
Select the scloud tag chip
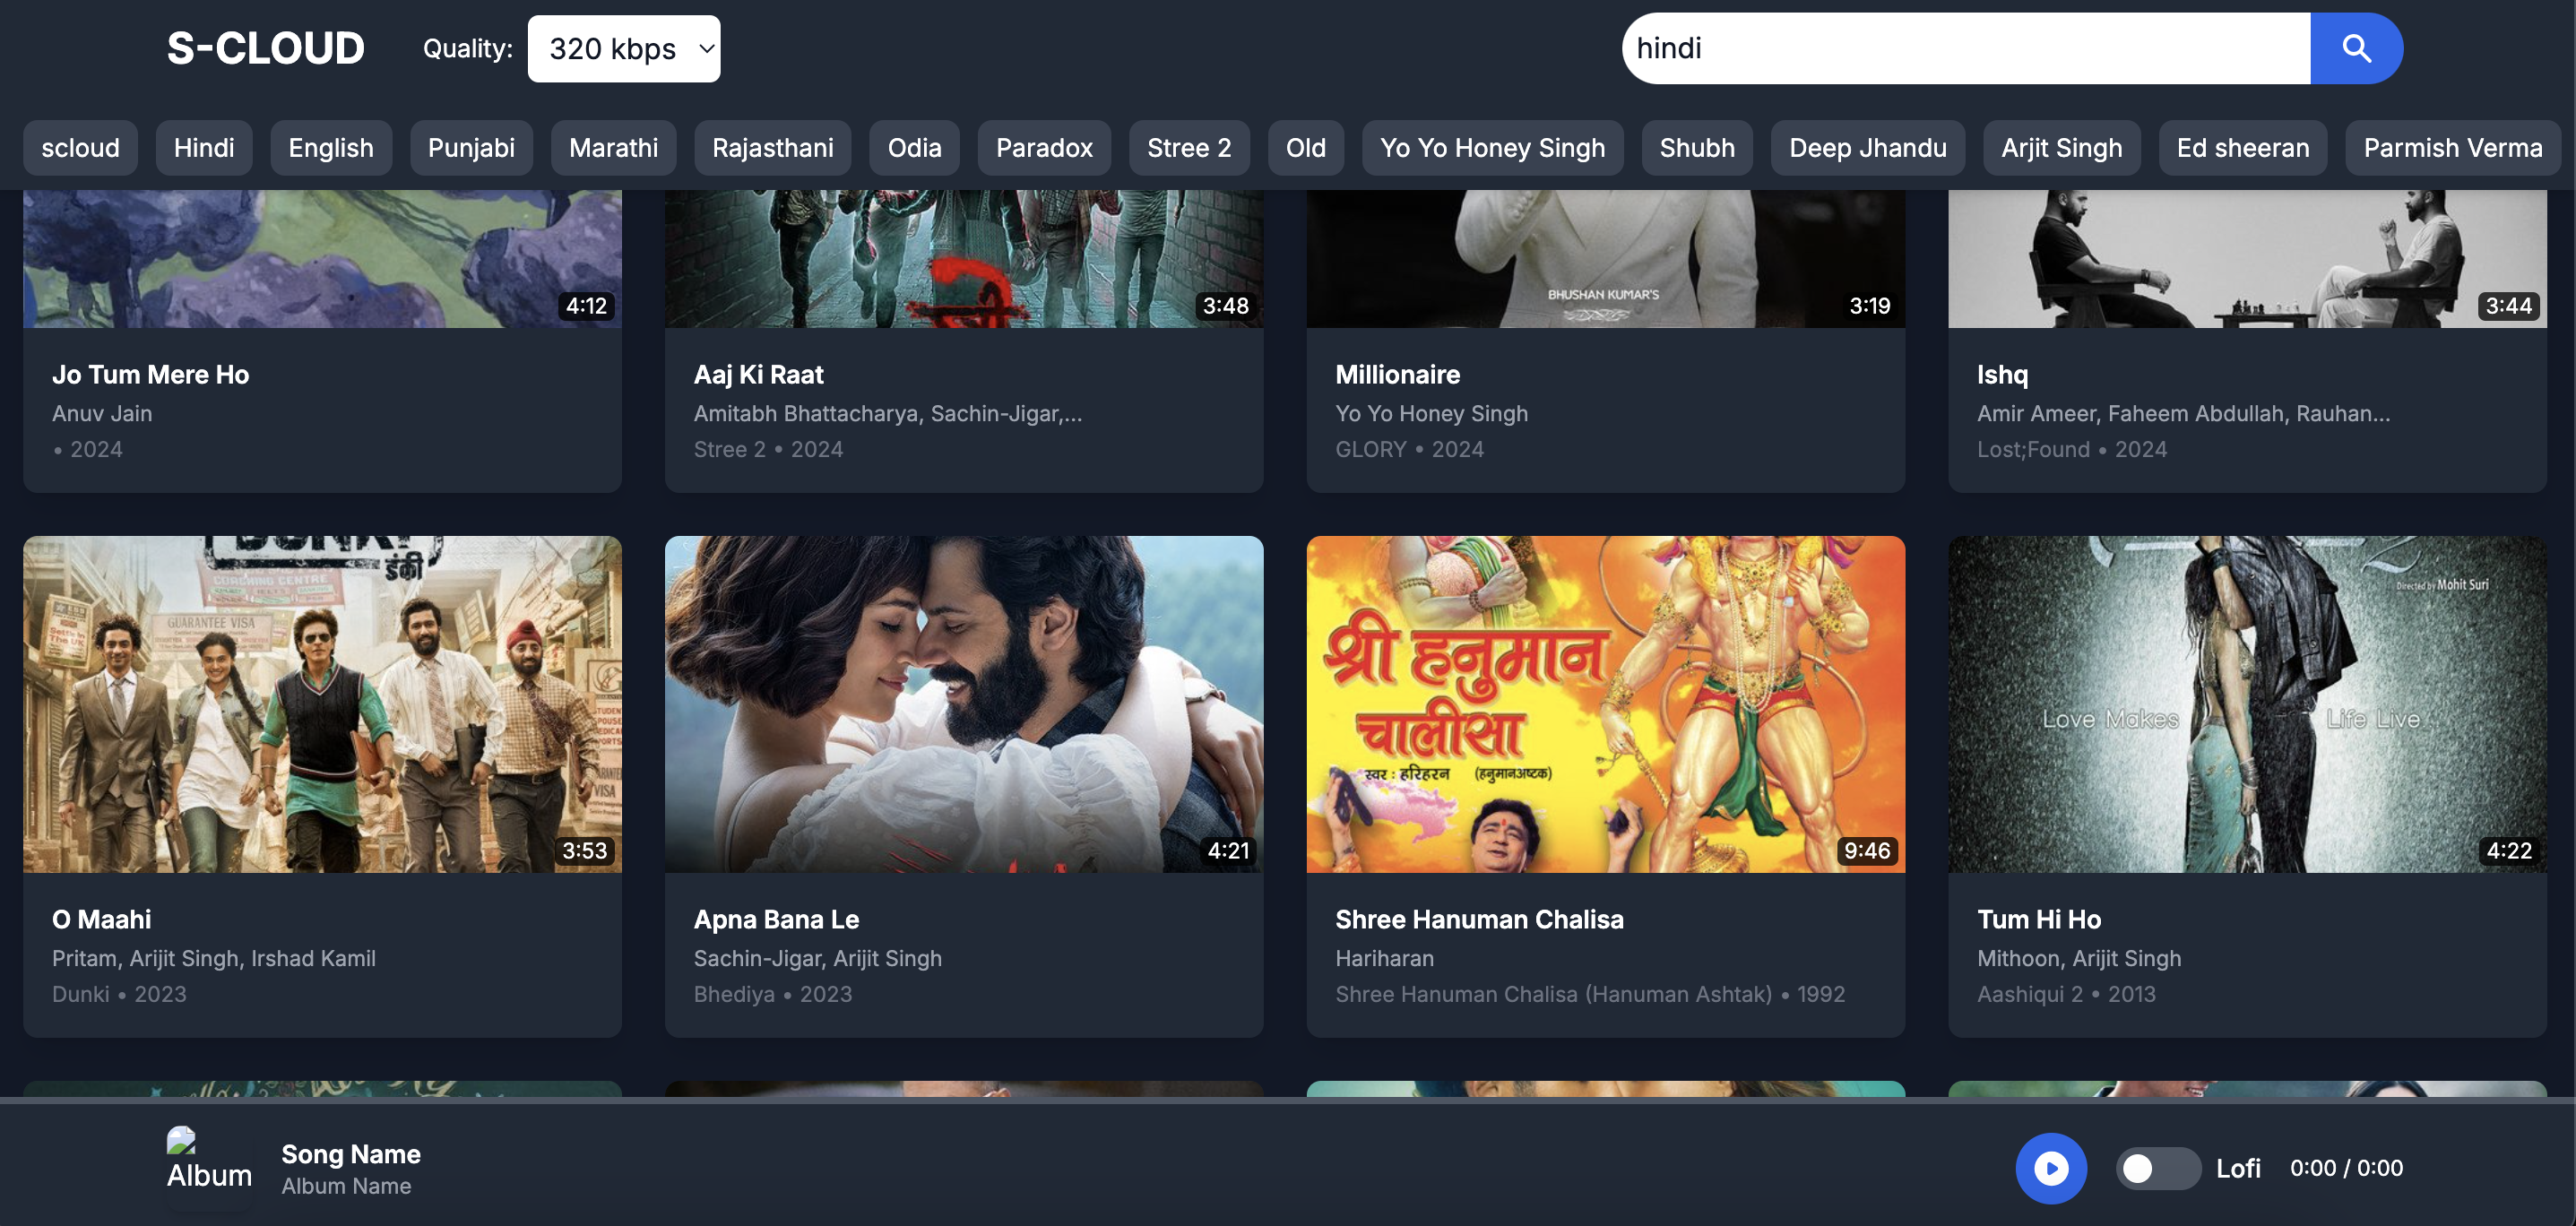[x=81, y=148]
